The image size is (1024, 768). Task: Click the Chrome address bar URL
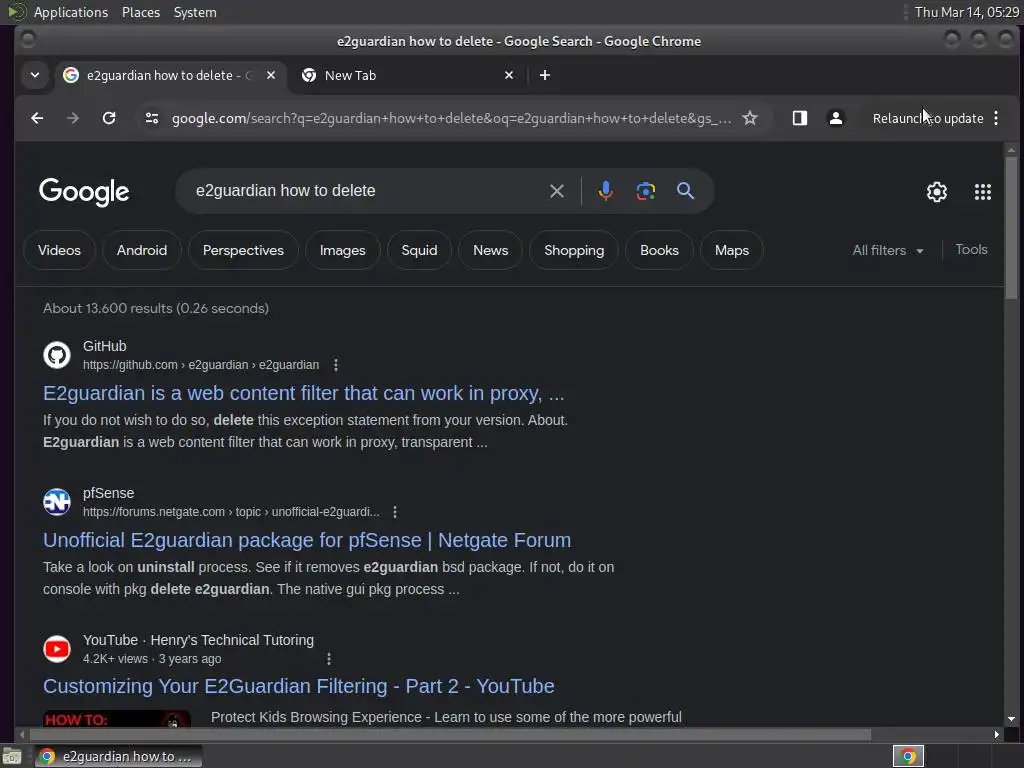pyautogui.click(x=451, y=118)
